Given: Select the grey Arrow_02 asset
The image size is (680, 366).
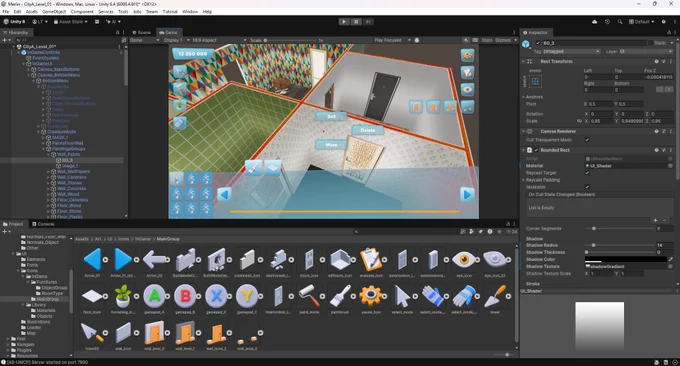Looking at the screenshot, I should (x=154, y=259).
